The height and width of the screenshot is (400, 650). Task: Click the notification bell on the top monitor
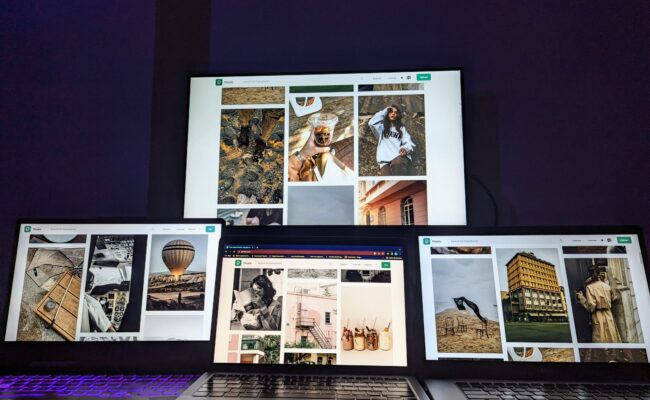(x=402, y=78)
